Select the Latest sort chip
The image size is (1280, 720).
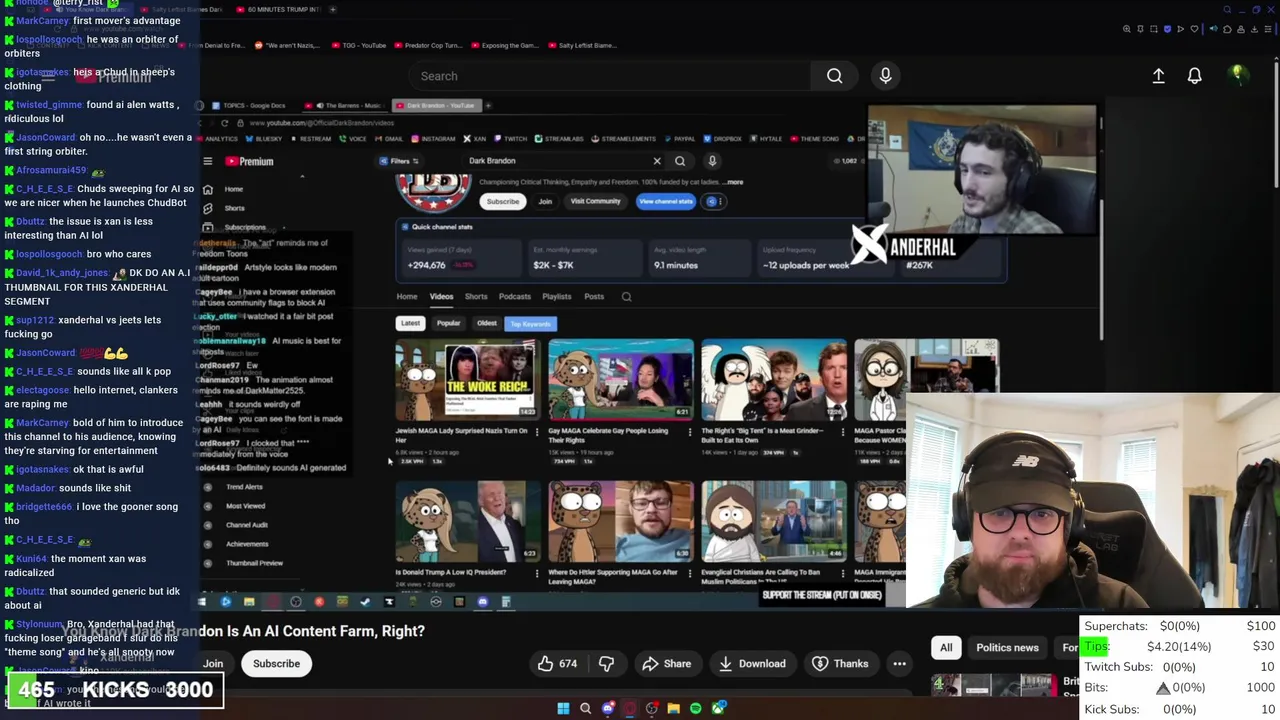coord(410,323)
